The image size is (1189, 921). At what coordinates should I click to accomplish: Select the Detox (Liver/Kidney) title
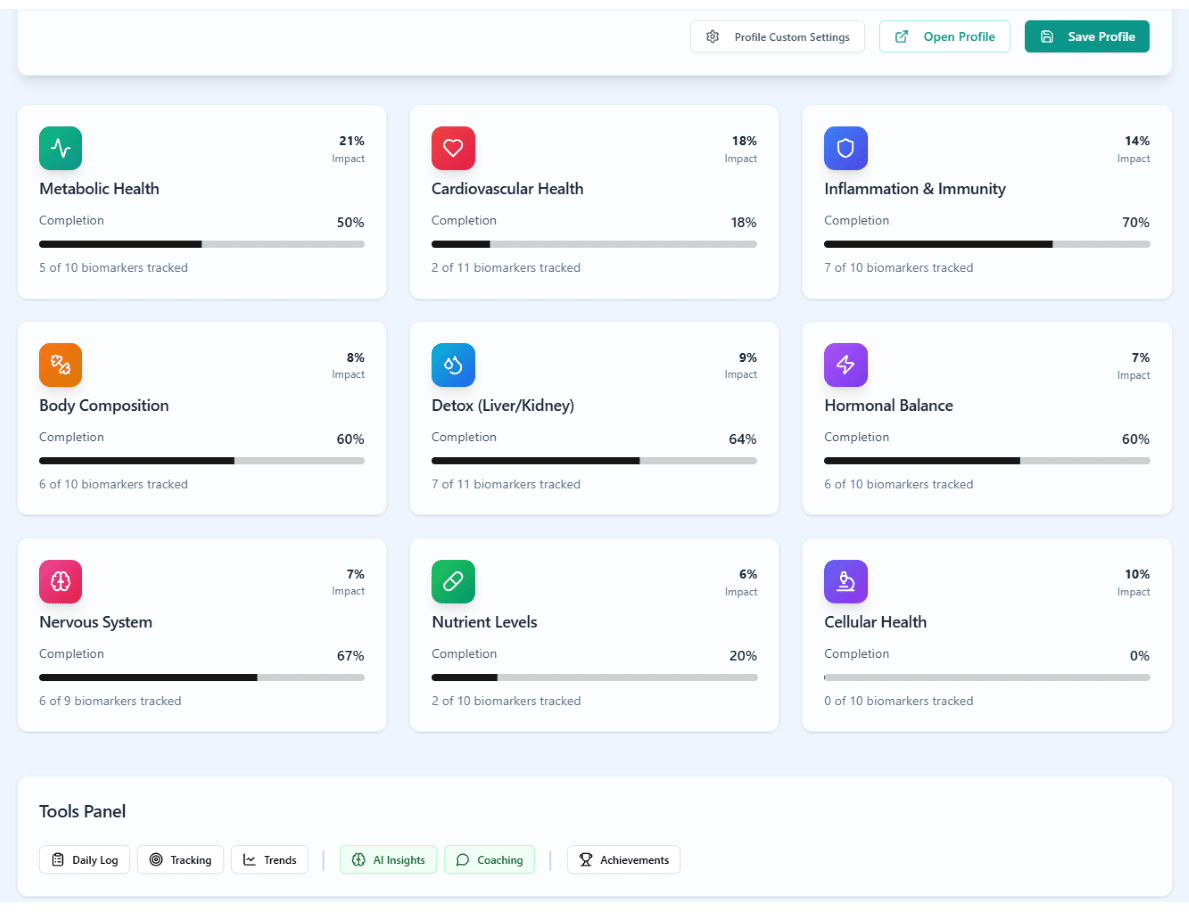tap(503, 406)
